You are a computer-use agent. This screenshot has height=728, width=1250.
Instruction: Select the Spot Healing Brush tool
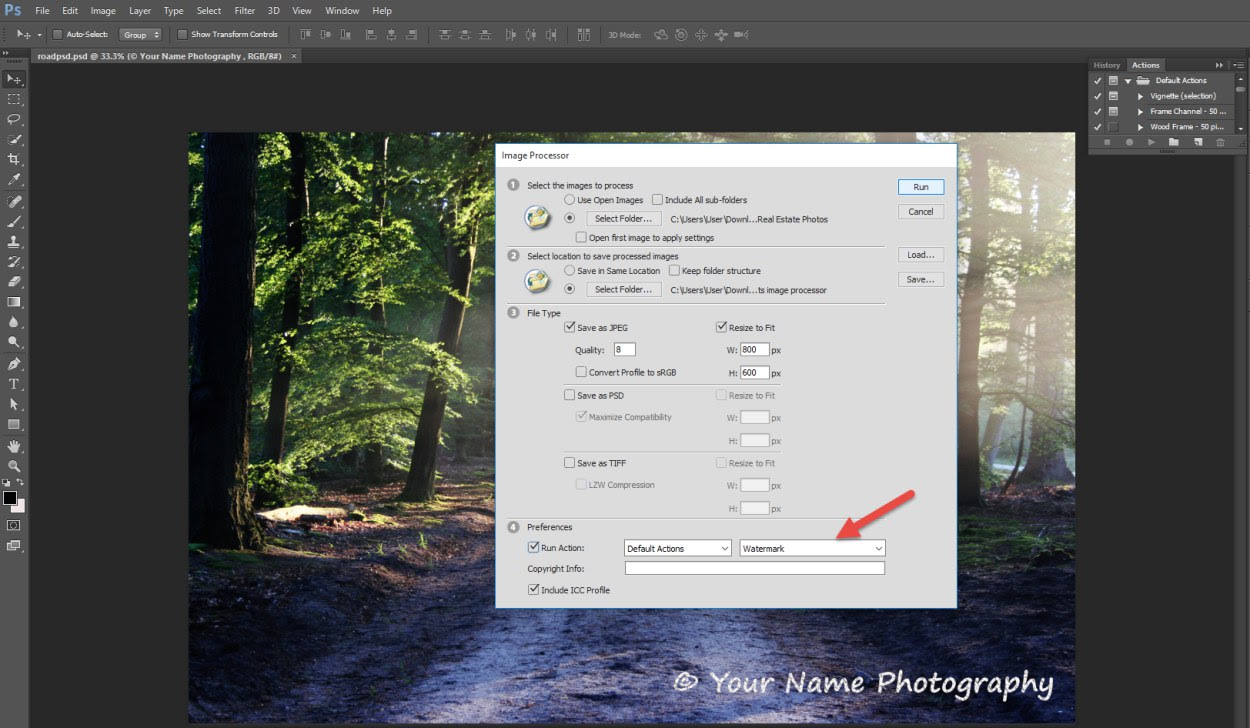point(14,201)
